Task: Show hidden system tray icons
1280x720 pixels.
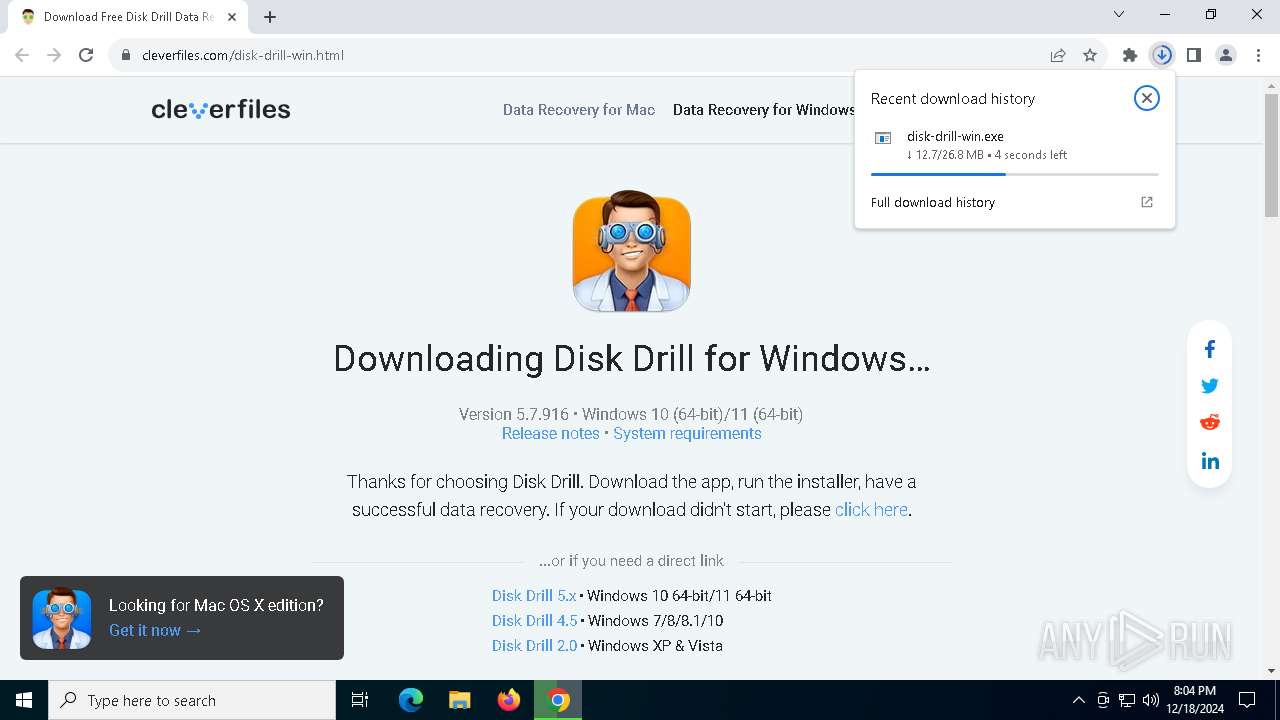Action: 1078,700
